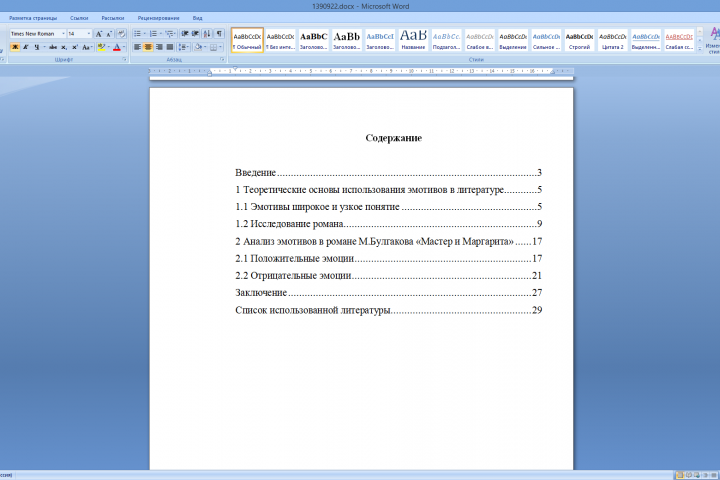Open the Рецензирование tab
The width and height of the screenshot is (720, 480).
click(158, 18)
